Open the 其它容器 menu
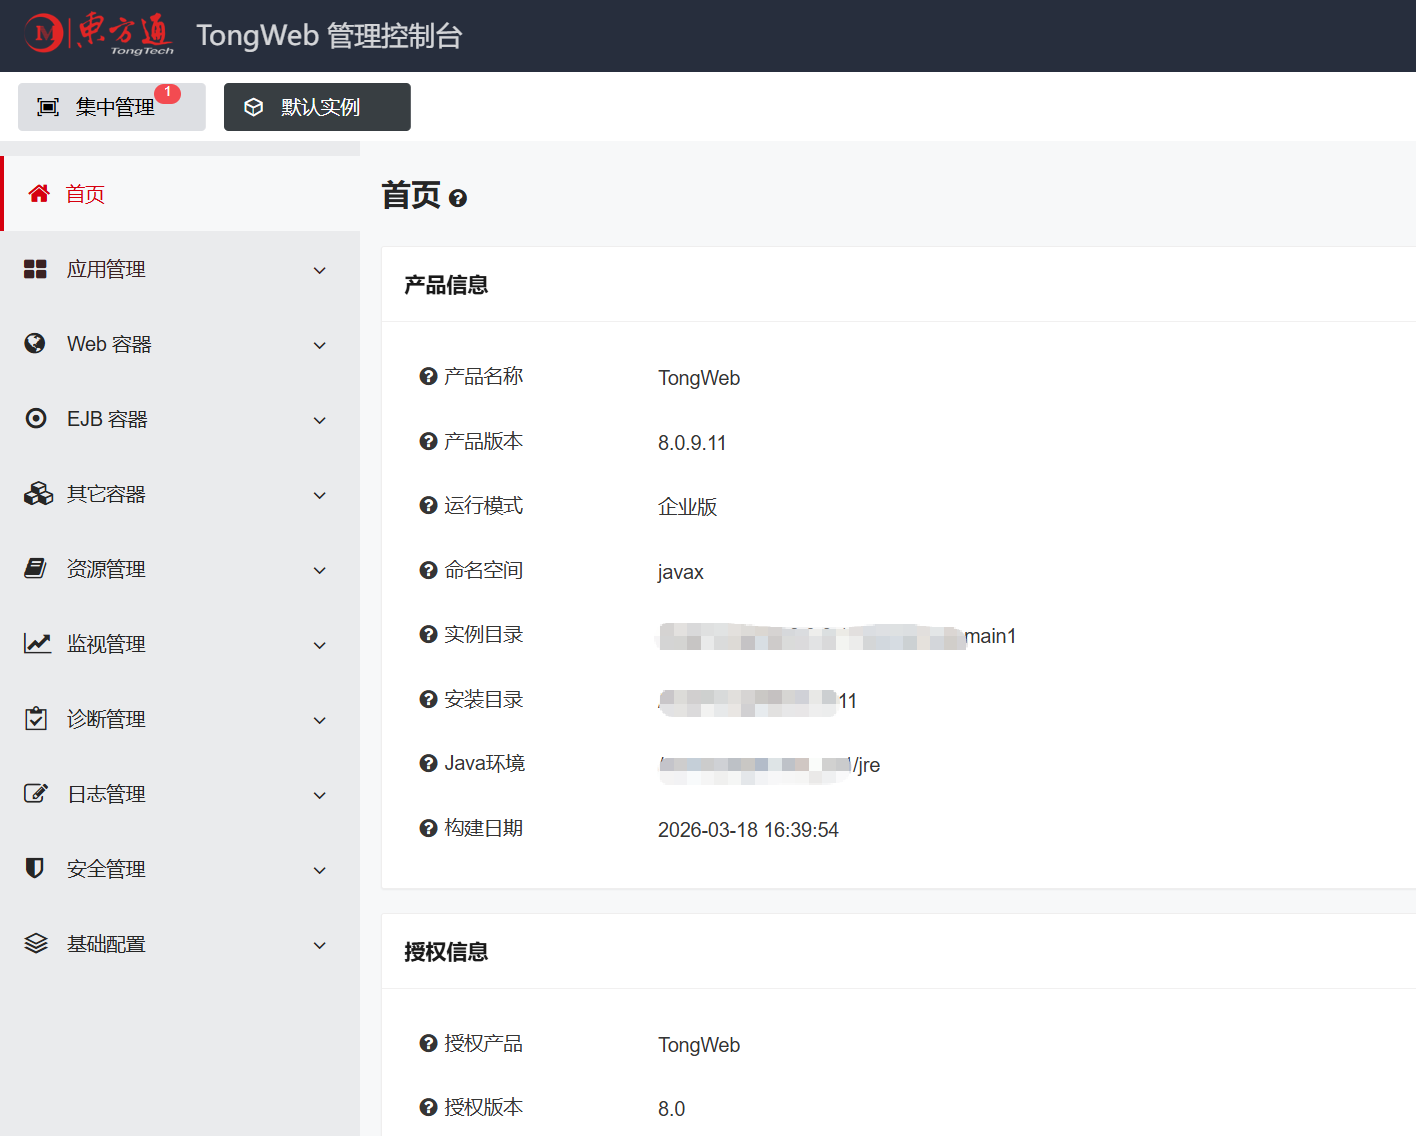 [x=180, y=494]
